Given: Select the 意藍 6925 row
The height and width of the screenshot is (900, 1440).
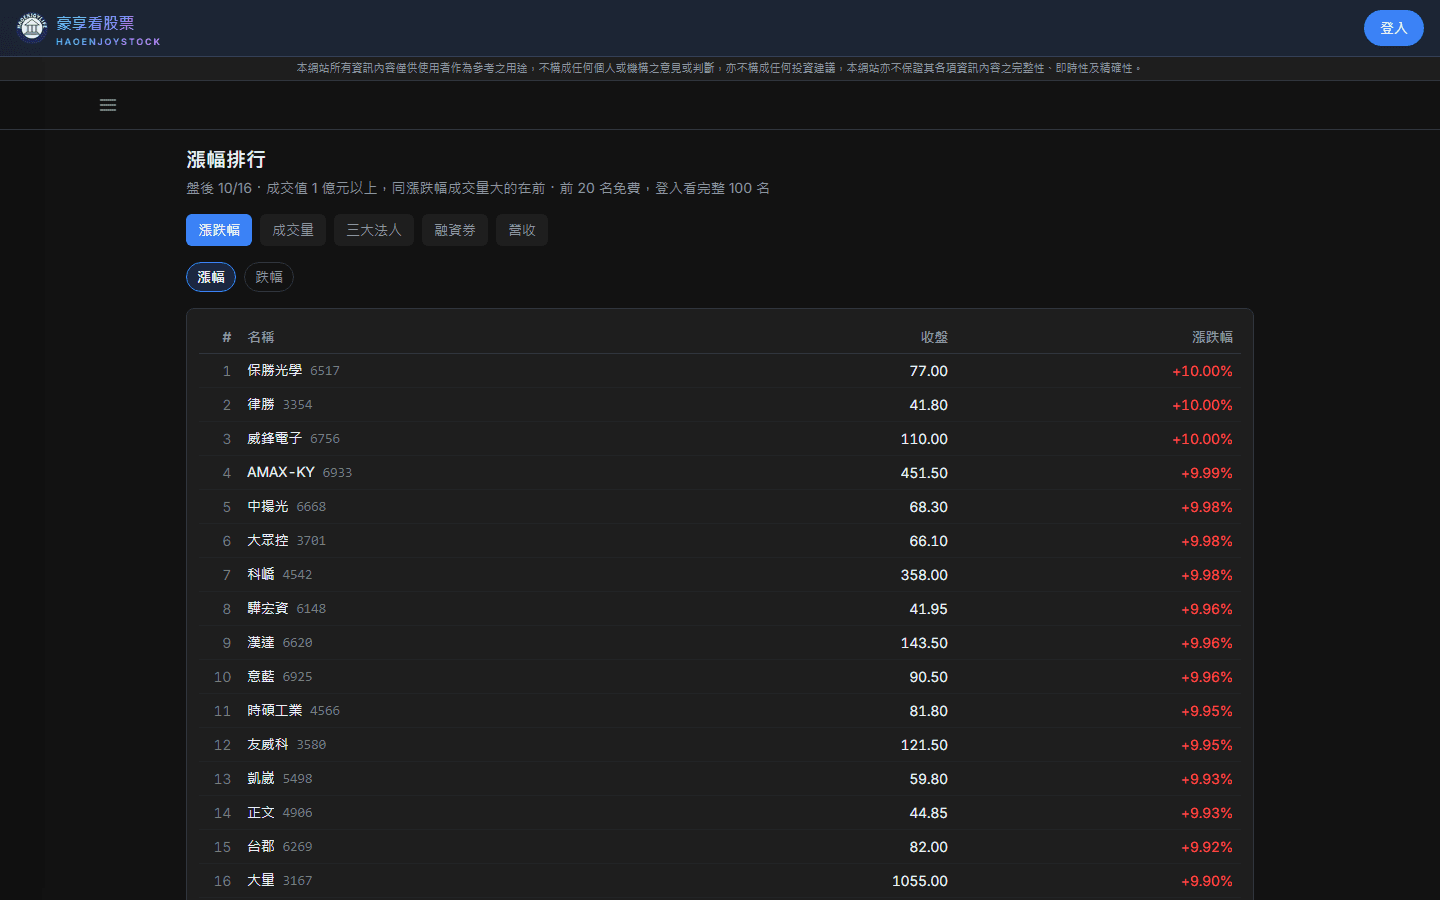Looking at the screenshot, I should (720, 677).
